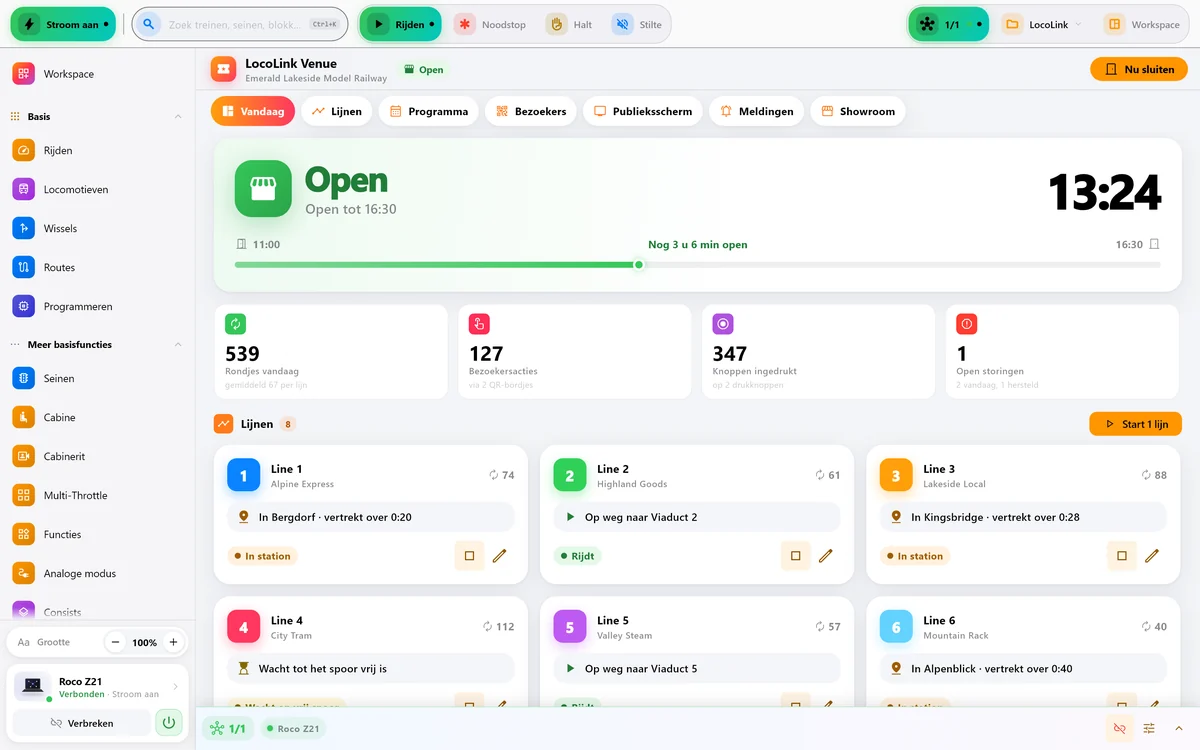Screen dimensions: 1200x750
Task: Expand the bottom bar up-chevron
Action: tap(1179, 729)
